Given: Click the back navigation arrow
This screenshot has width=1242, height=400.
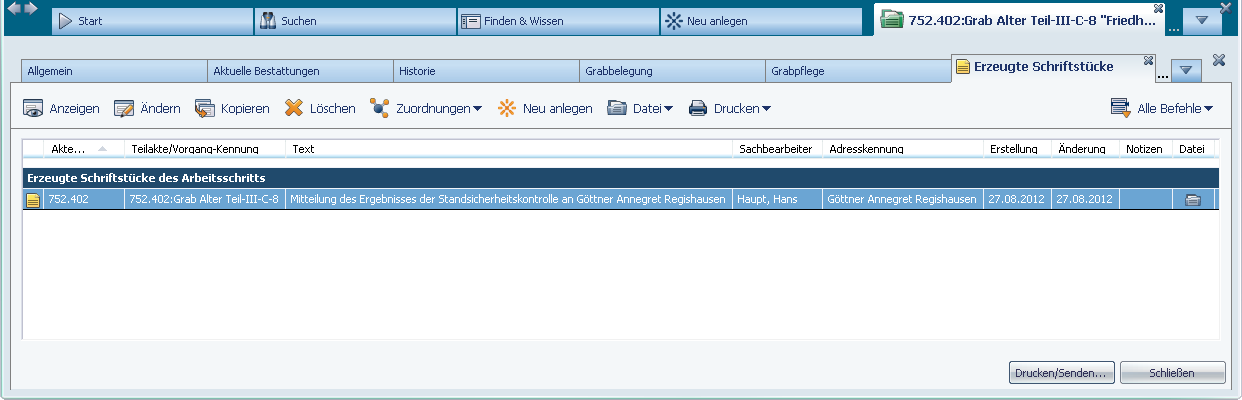Looking at the screenshot, I should click(x=13, y=9).
